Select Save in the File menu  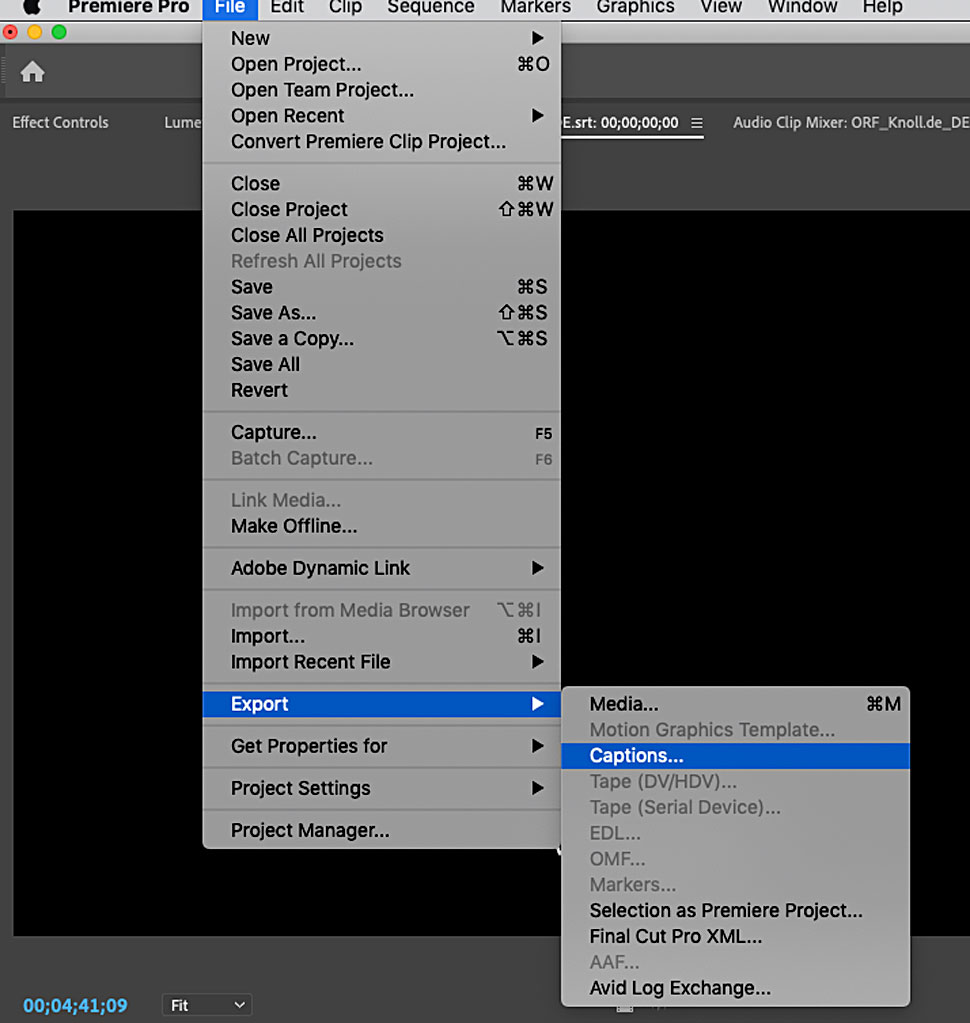tap(382, 287)
